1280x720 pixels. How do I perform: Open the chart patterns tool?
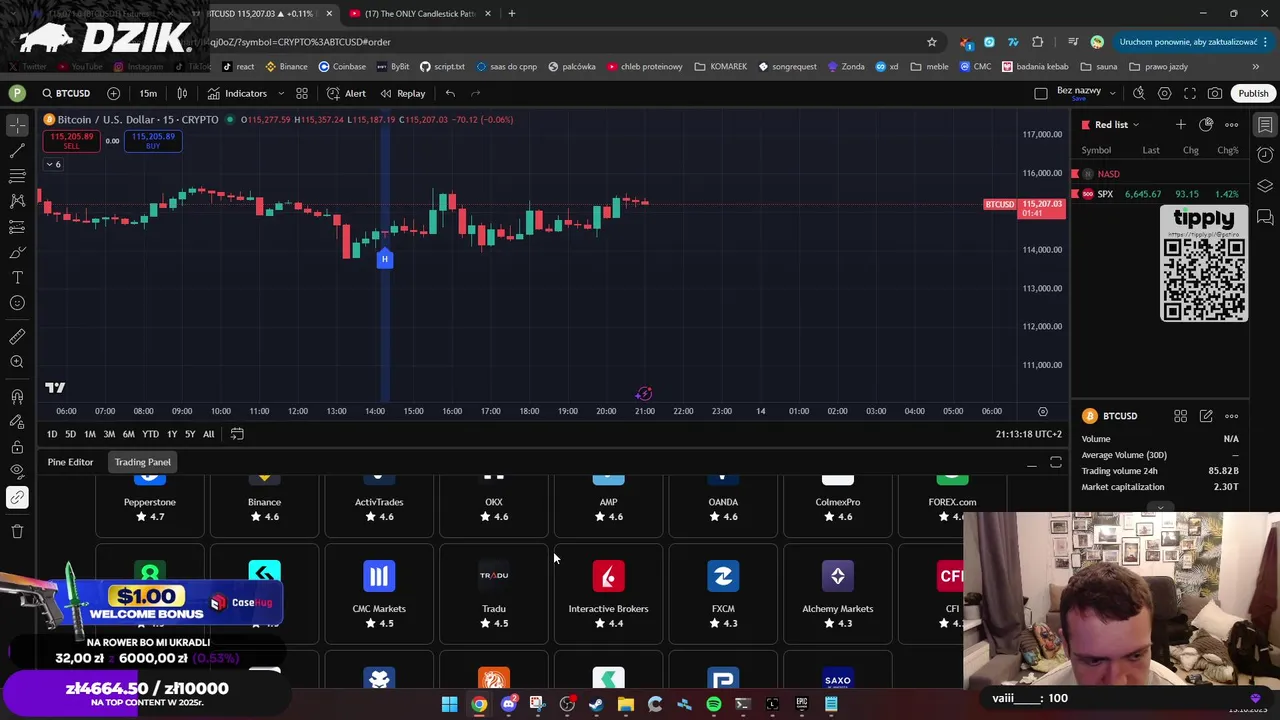pyautogui.click(x=17, y=201)
